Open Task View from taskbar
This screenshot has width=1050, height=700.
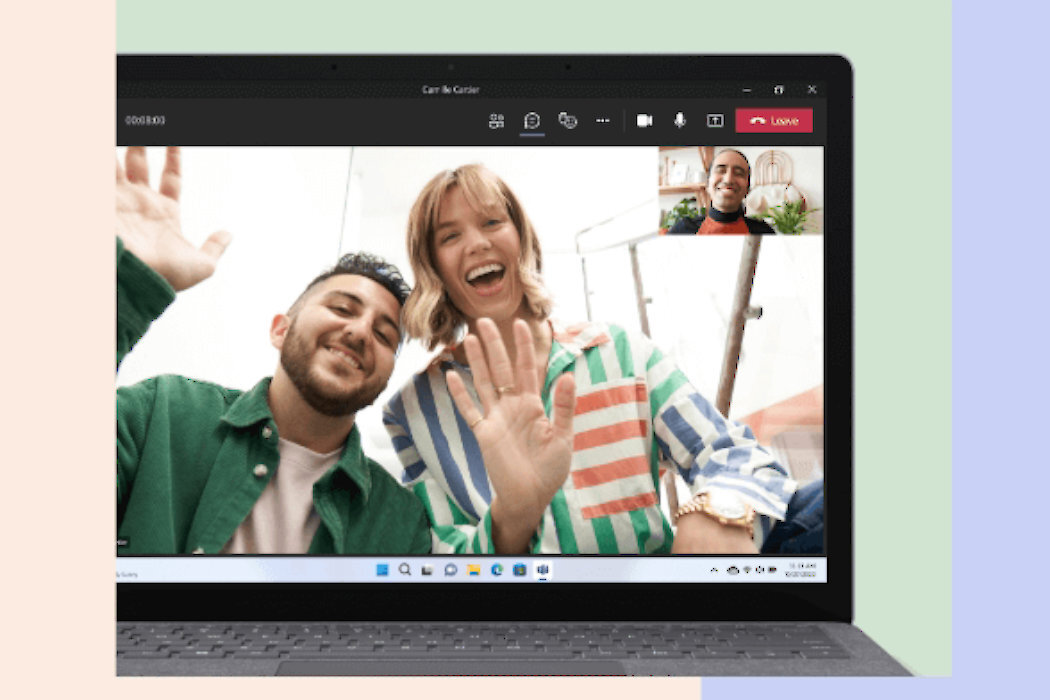point(427,570)
